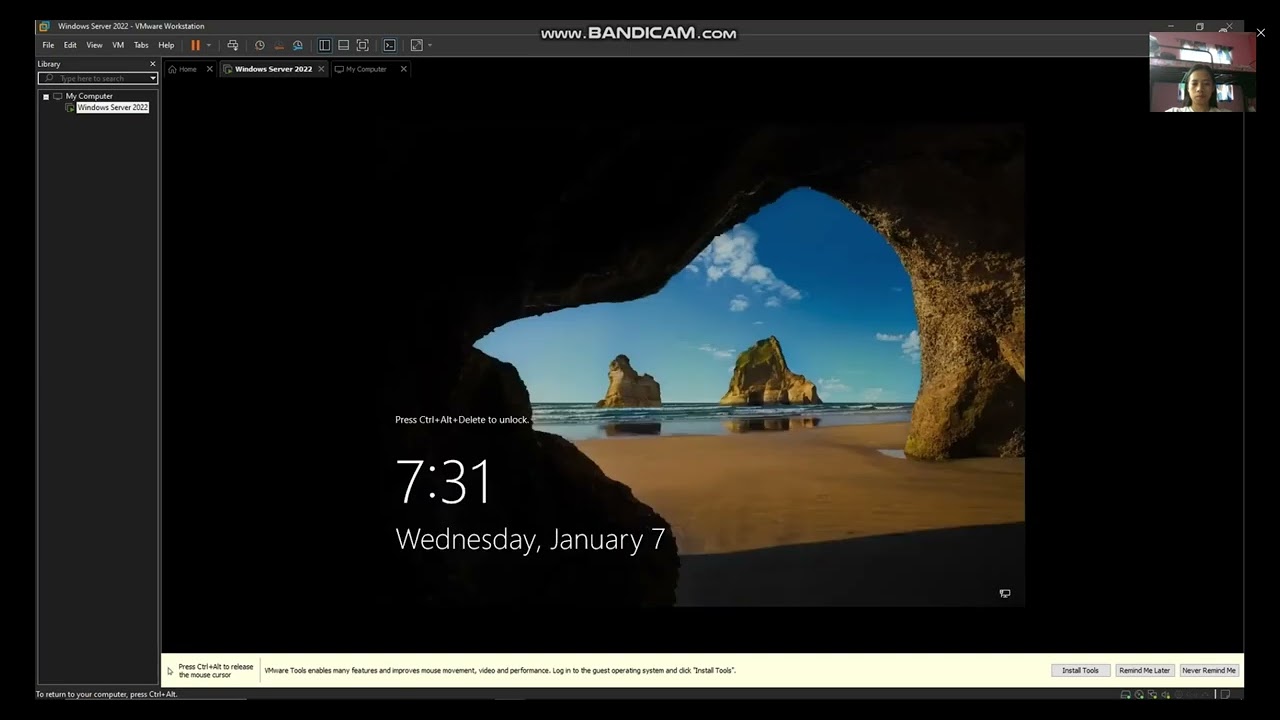Close the Windows Server 2022 tab
Screen dimensions: 1280x720
pos(321,69)
